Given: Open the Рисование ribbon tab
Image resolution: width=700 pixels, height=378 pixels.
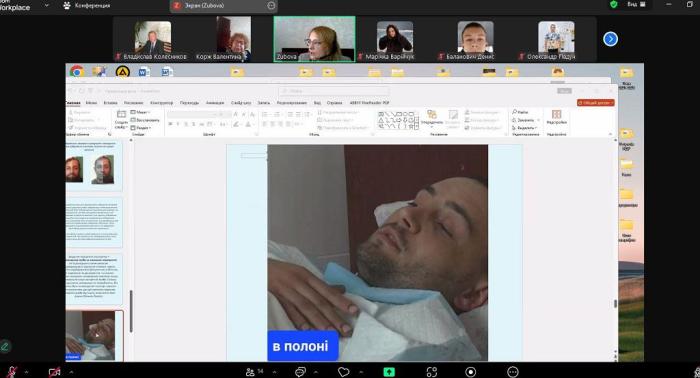Looking at the screenshot, I should tap(133, 103).
